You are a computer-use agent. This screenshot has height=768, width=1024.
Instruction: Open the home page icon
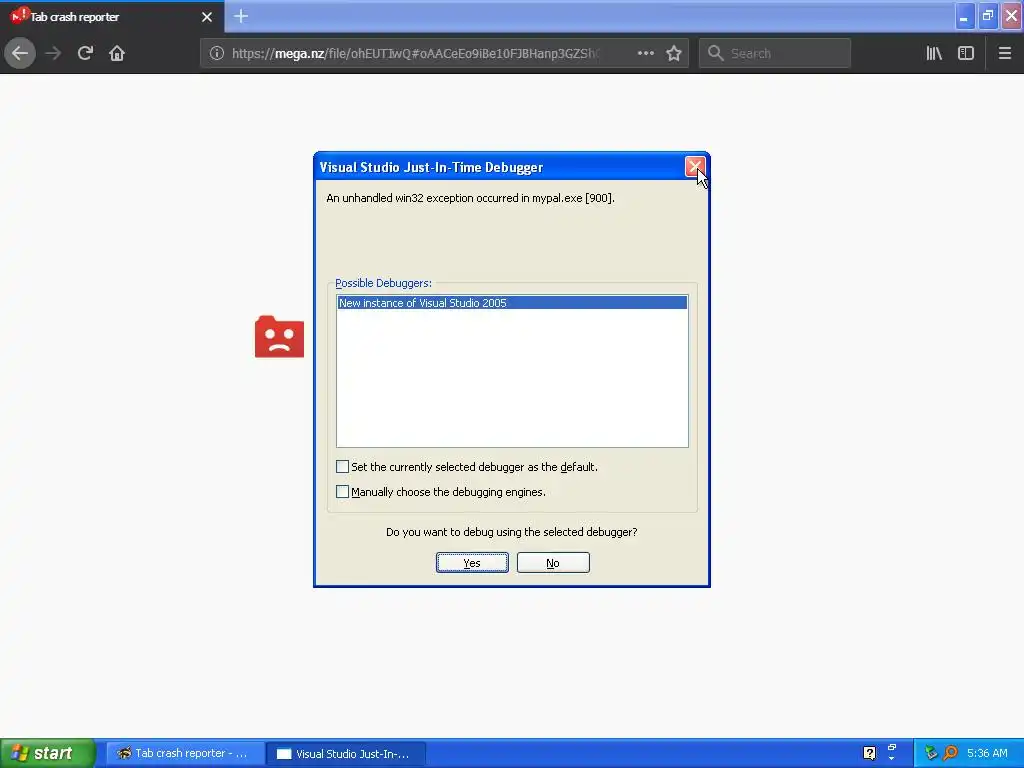click(x=117, y=53)
